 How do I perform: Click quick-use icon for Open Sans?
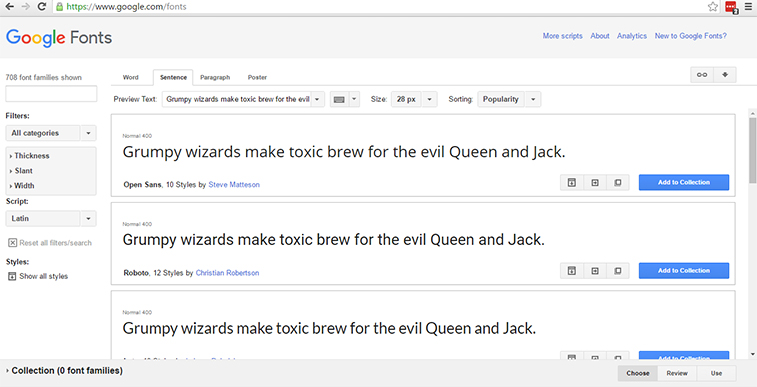point(595,182)
